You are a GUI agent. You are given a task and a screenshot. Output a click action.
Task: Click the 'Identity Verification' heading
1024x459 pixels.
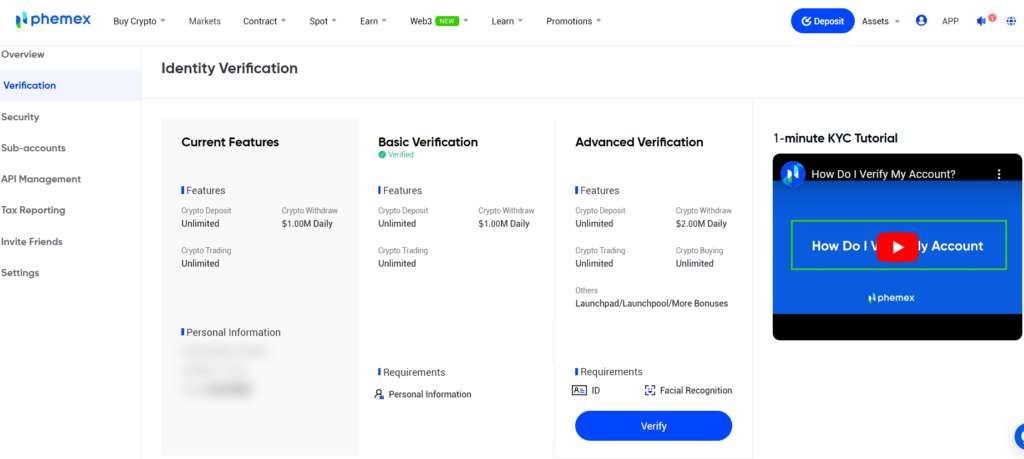(x=229, y=68)
